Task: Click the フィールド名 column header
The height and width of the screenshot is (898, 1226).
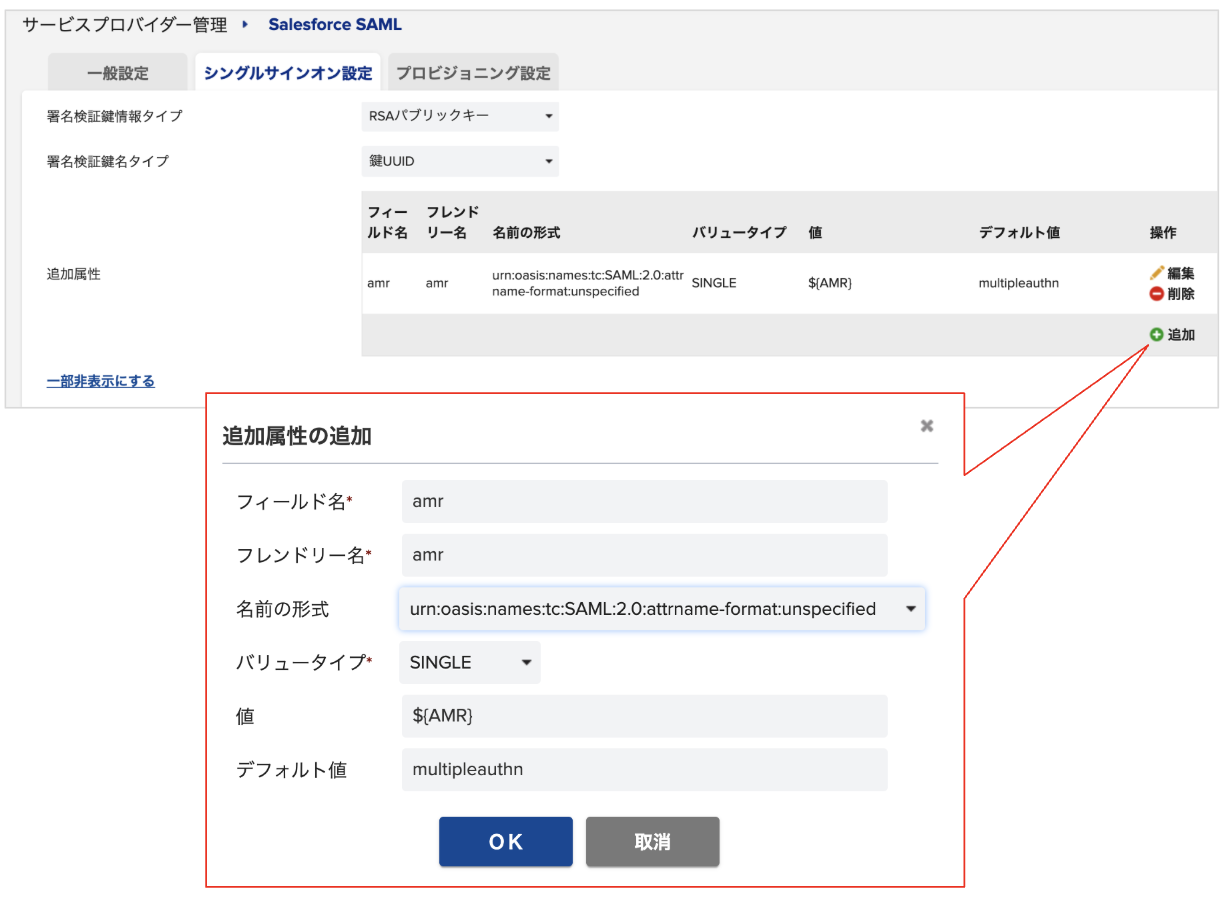Action: click(388, 222)
